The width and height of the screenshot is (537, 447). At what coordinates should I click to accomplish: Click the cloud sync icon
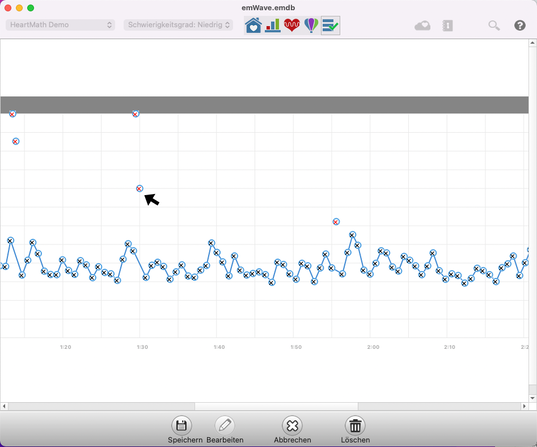[422, 26]
